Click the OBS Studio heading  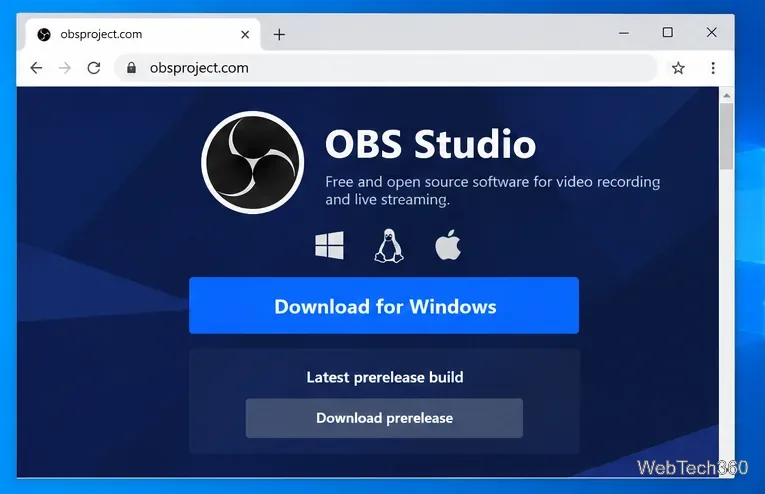[x=430, y=144]
